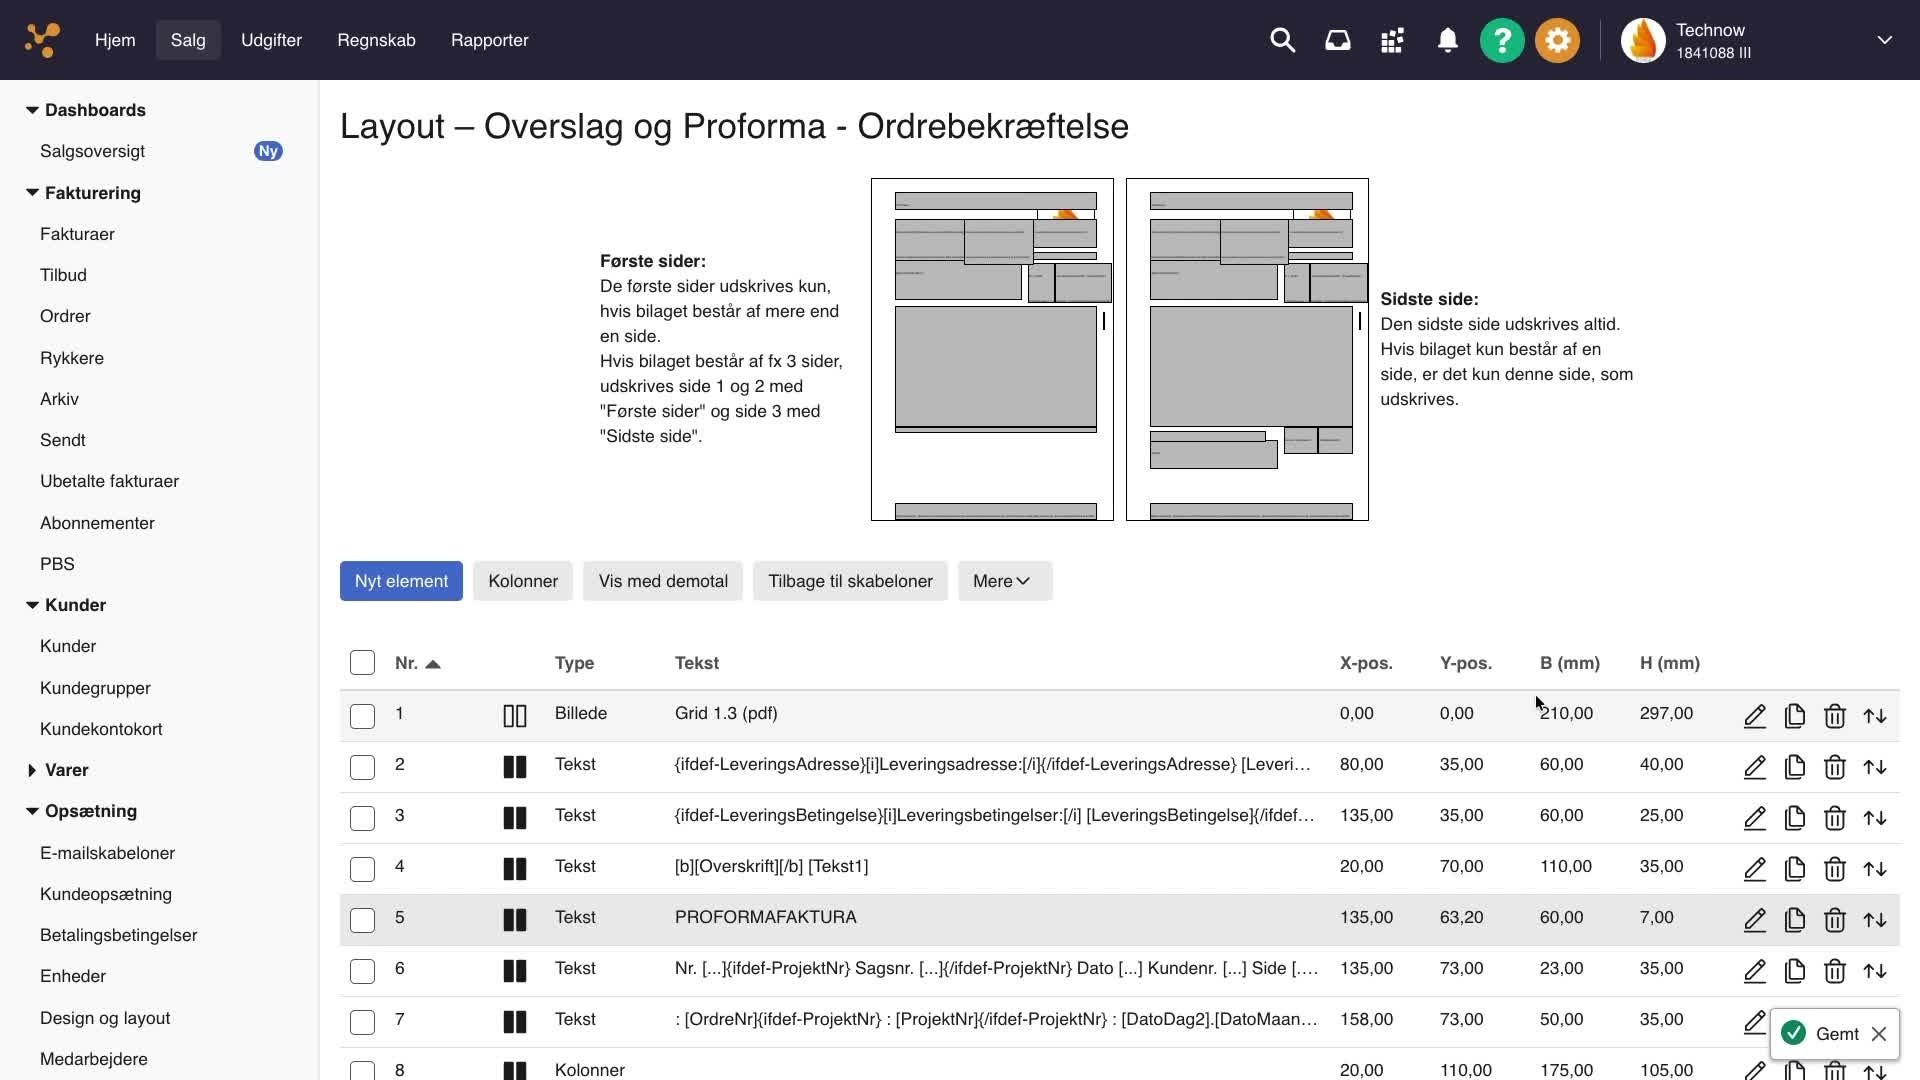Screen dimensions: 1920x1080
Task: Move row 2 using up-down arrows
Action: pos(1874,767)
